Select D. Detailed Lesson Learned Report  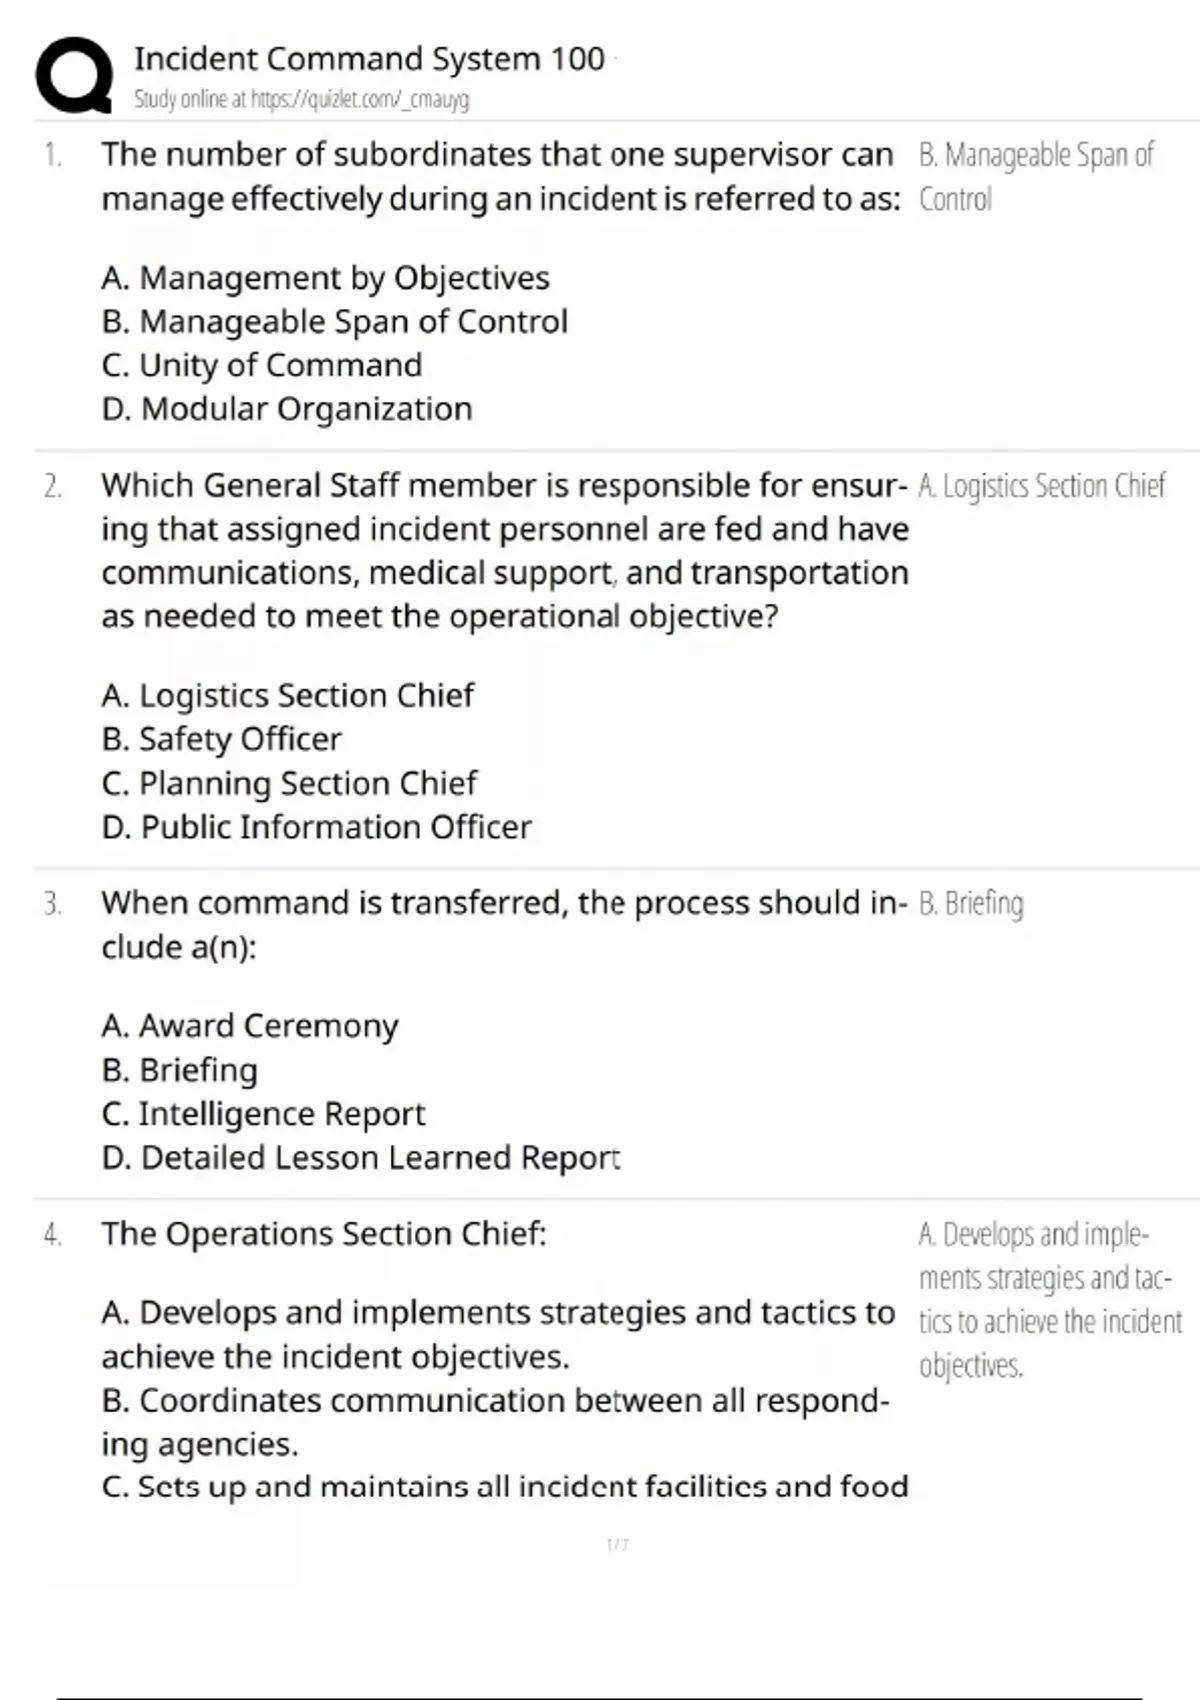[x=360, y=1158]
